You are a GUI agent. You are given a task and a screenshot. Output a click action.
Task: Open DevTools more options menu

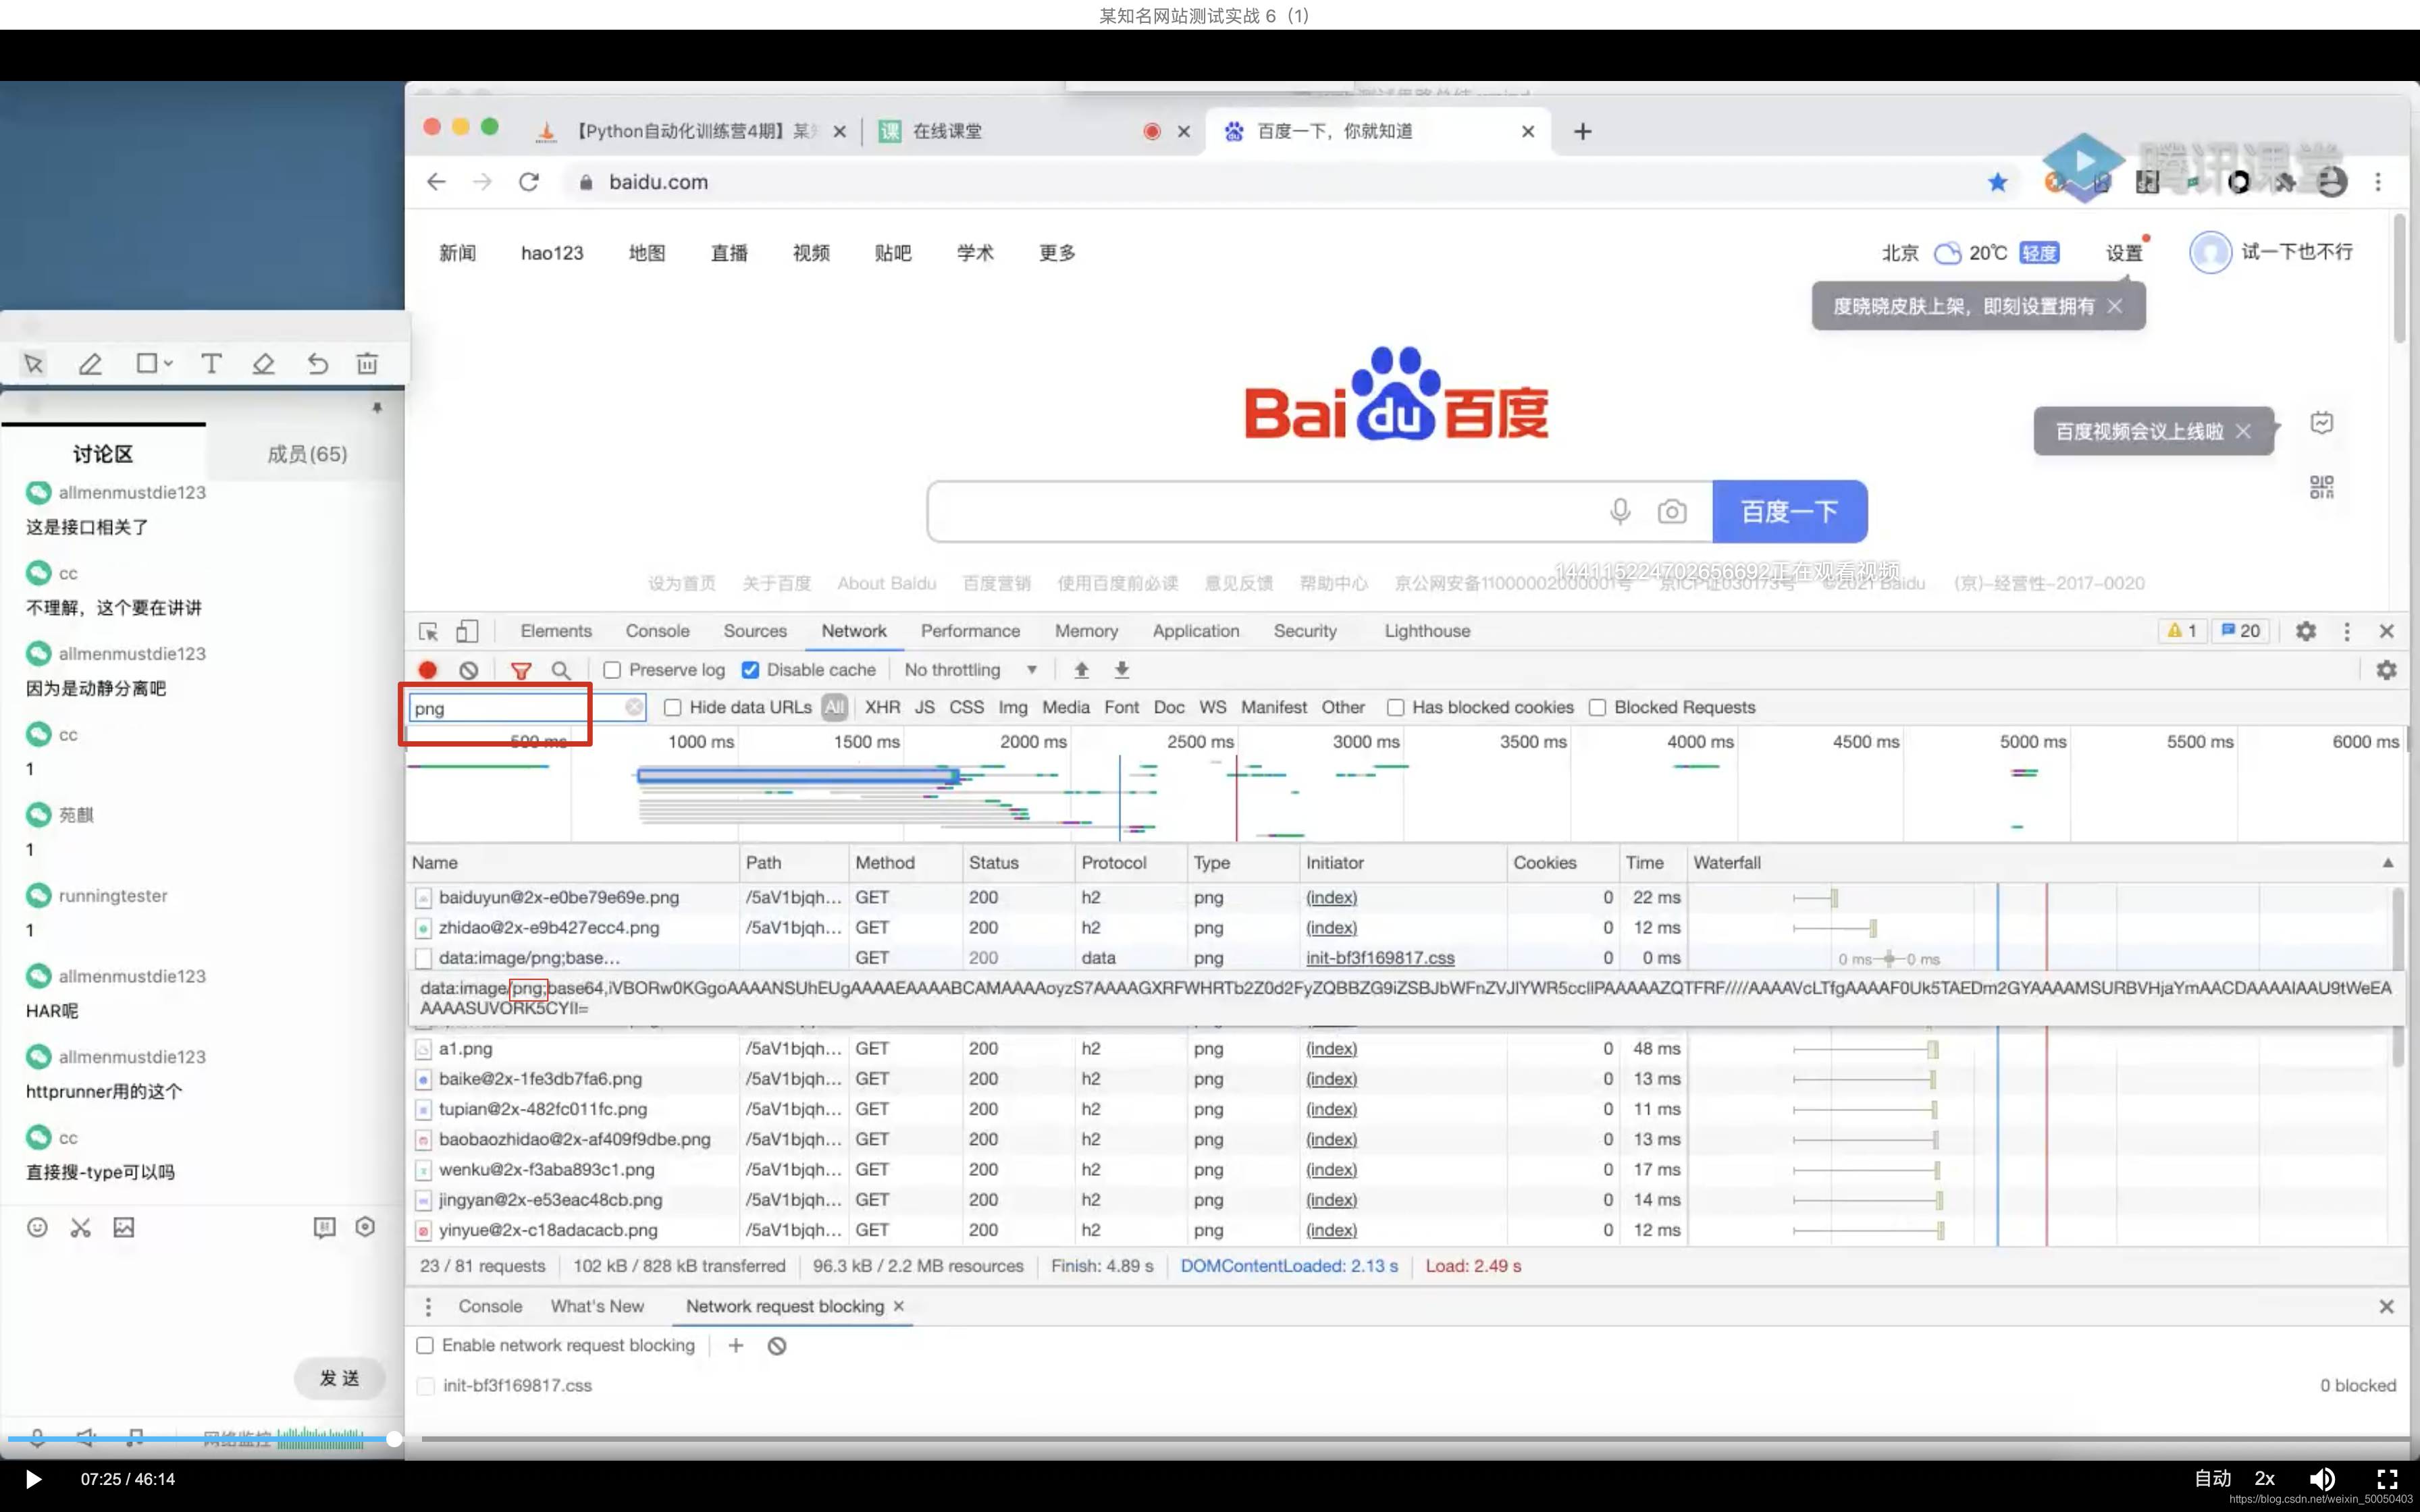[2347, 631]
